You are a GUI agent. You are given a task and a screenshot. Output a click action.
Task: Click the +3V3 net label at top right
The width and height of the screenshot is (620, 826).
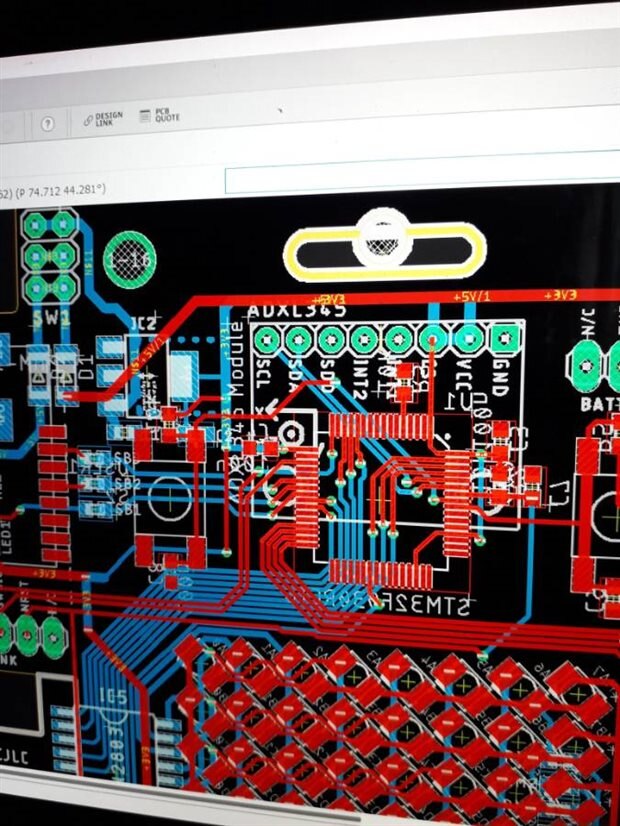(560, 295)
